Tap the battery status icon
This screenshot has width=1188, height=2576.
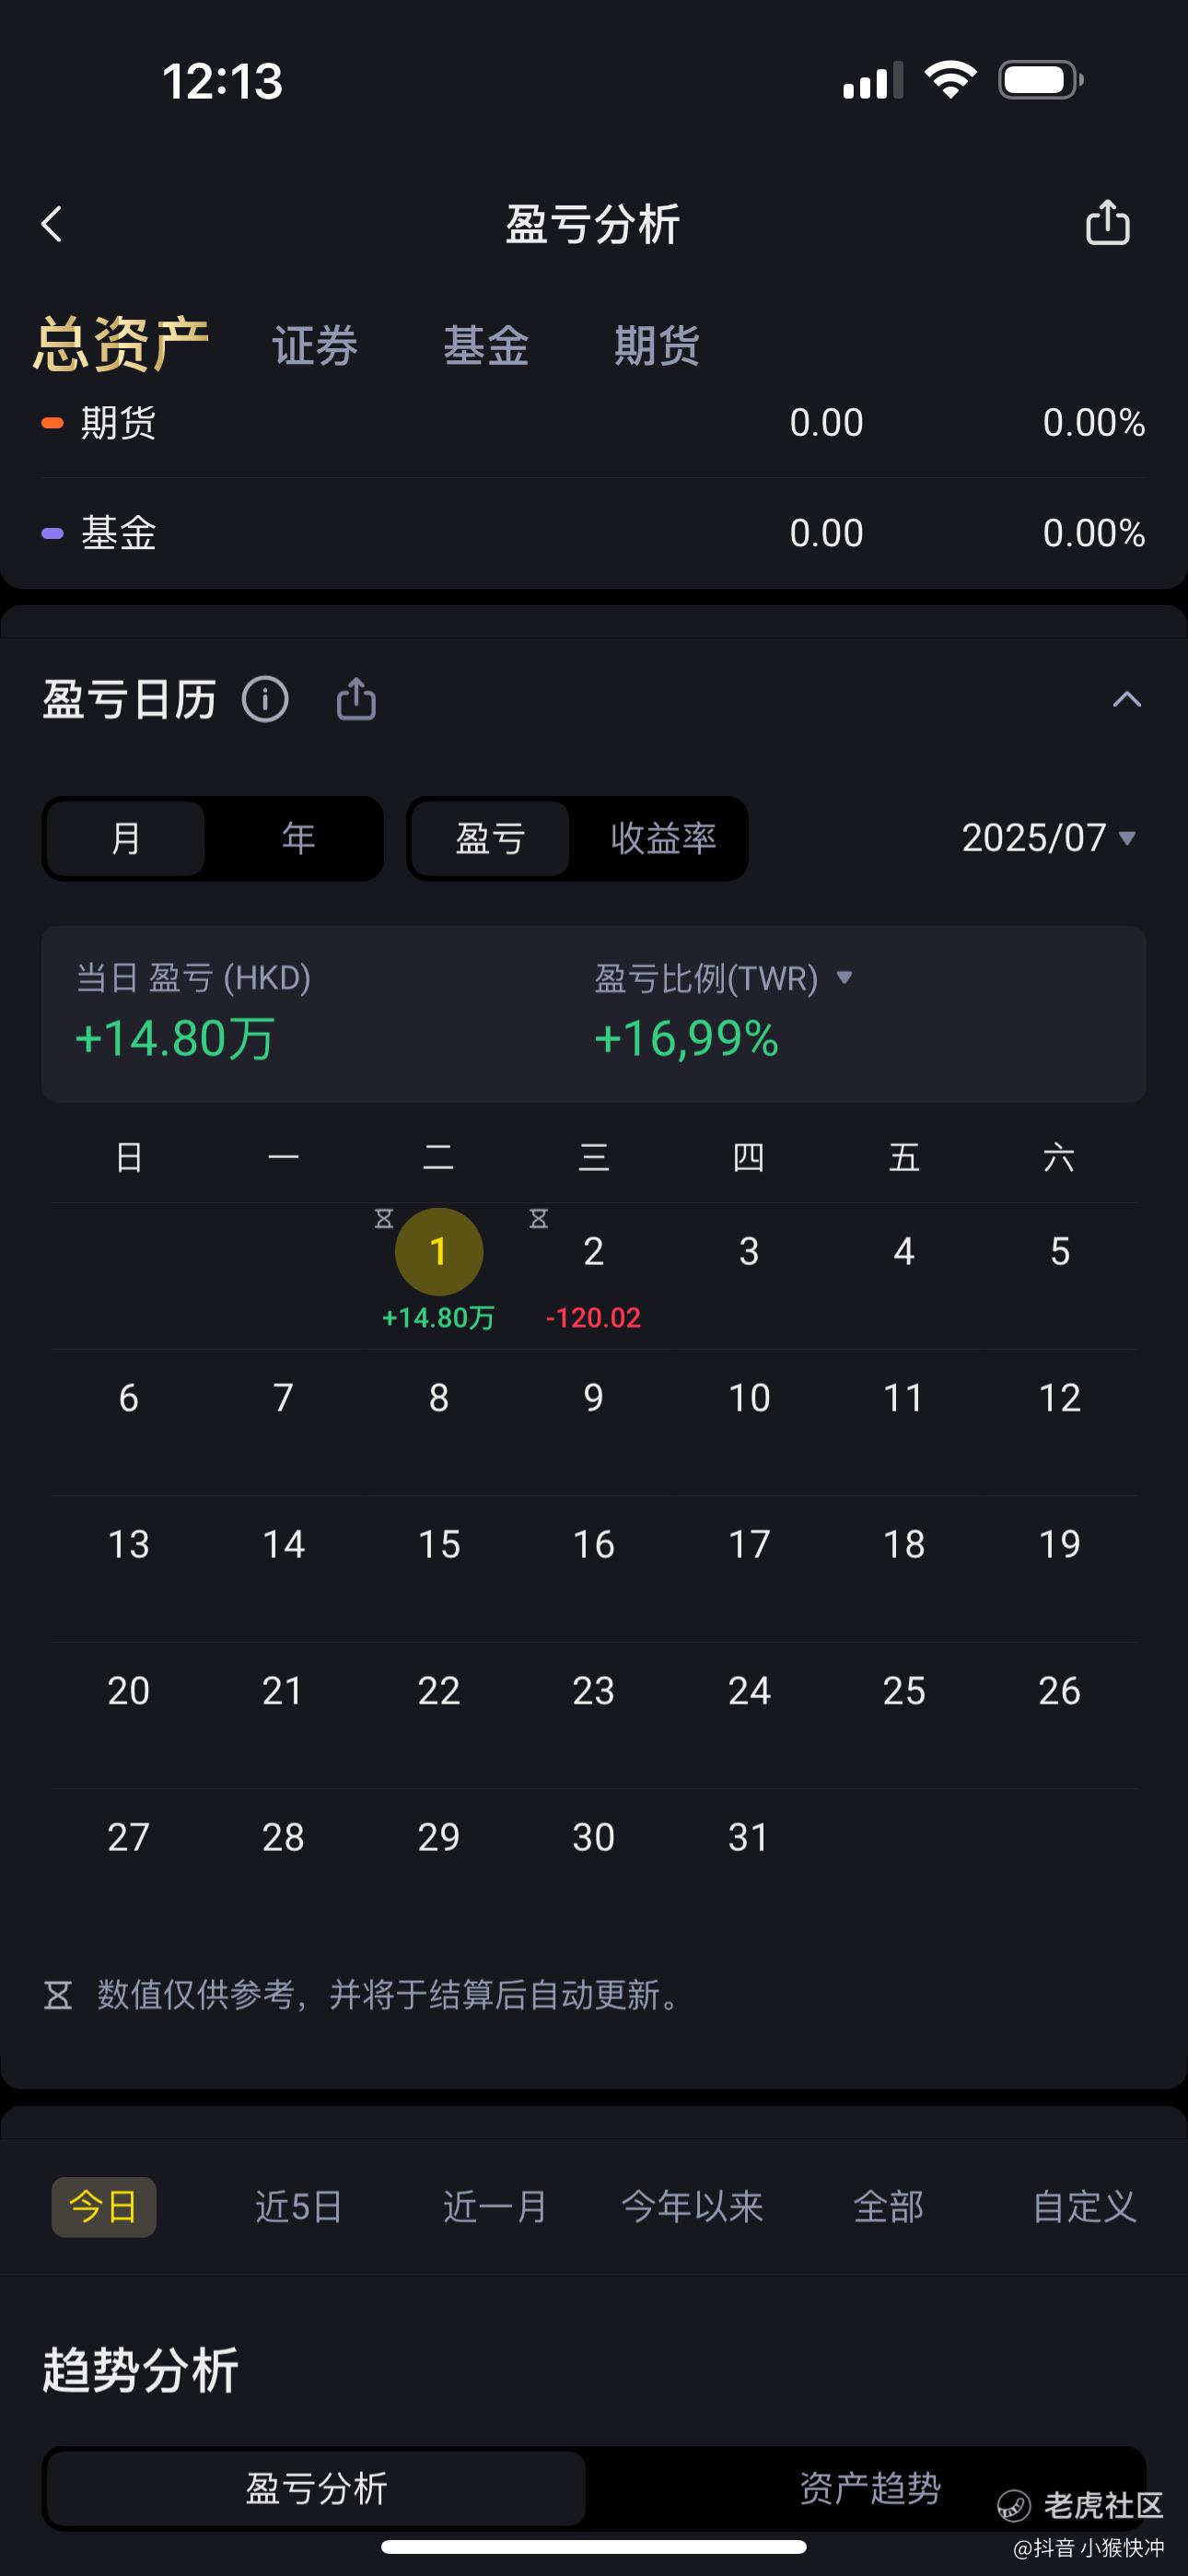click(1041, 80)
